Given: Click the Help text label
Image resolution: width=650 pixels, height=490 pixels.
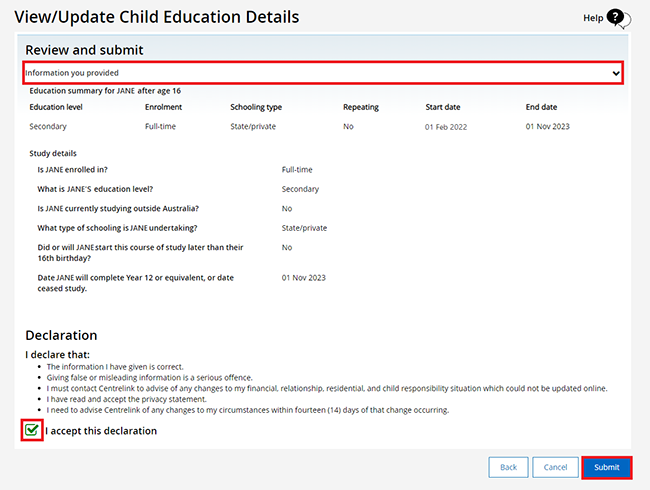Looking at the screenshot, I should (x=593, y=18).
